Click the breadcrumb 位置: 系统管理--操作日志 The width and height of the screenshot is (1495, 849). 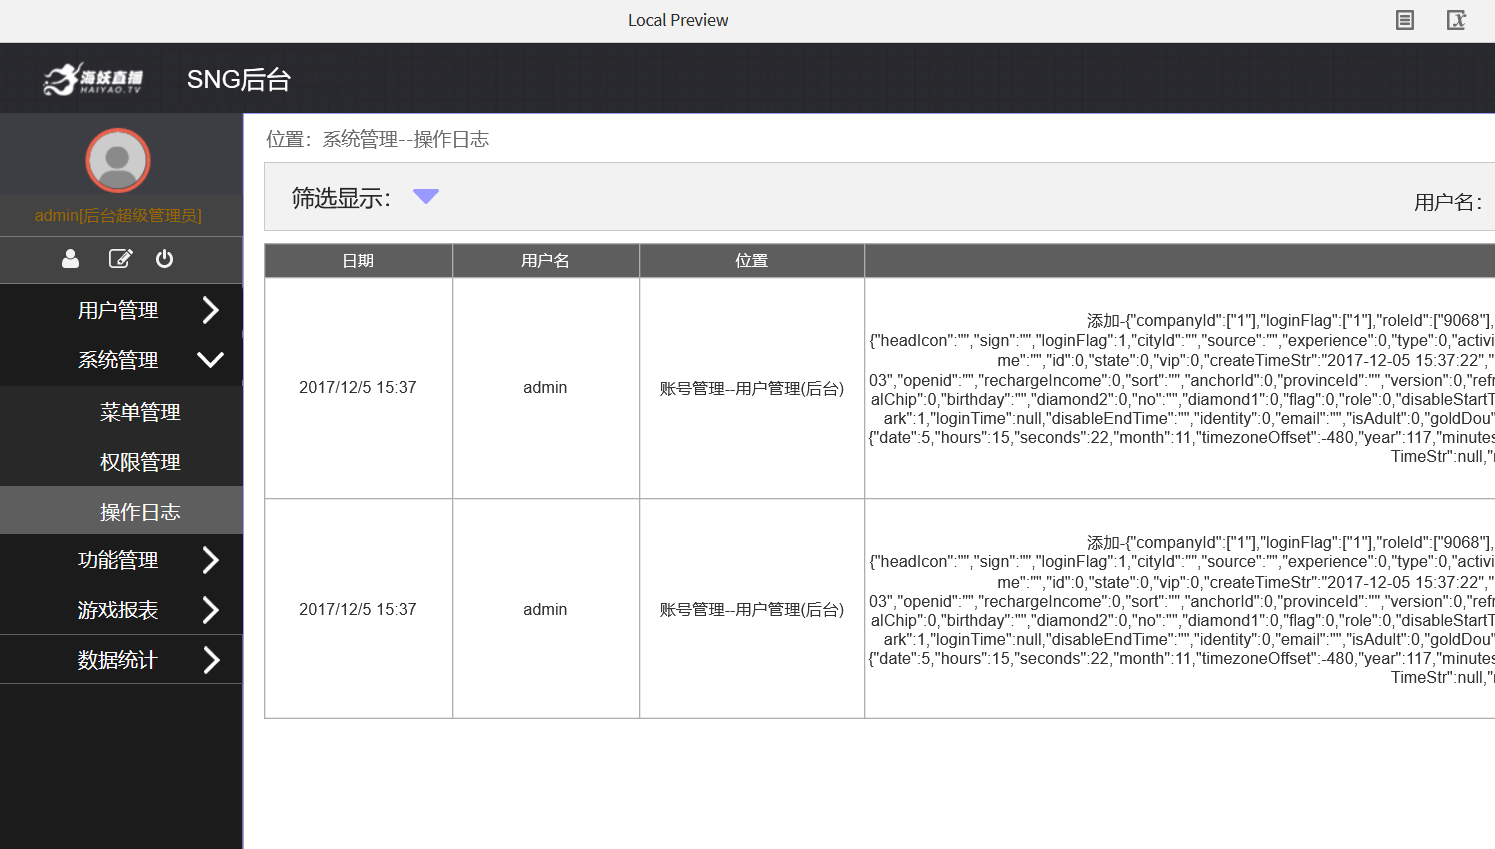[378, 139]
